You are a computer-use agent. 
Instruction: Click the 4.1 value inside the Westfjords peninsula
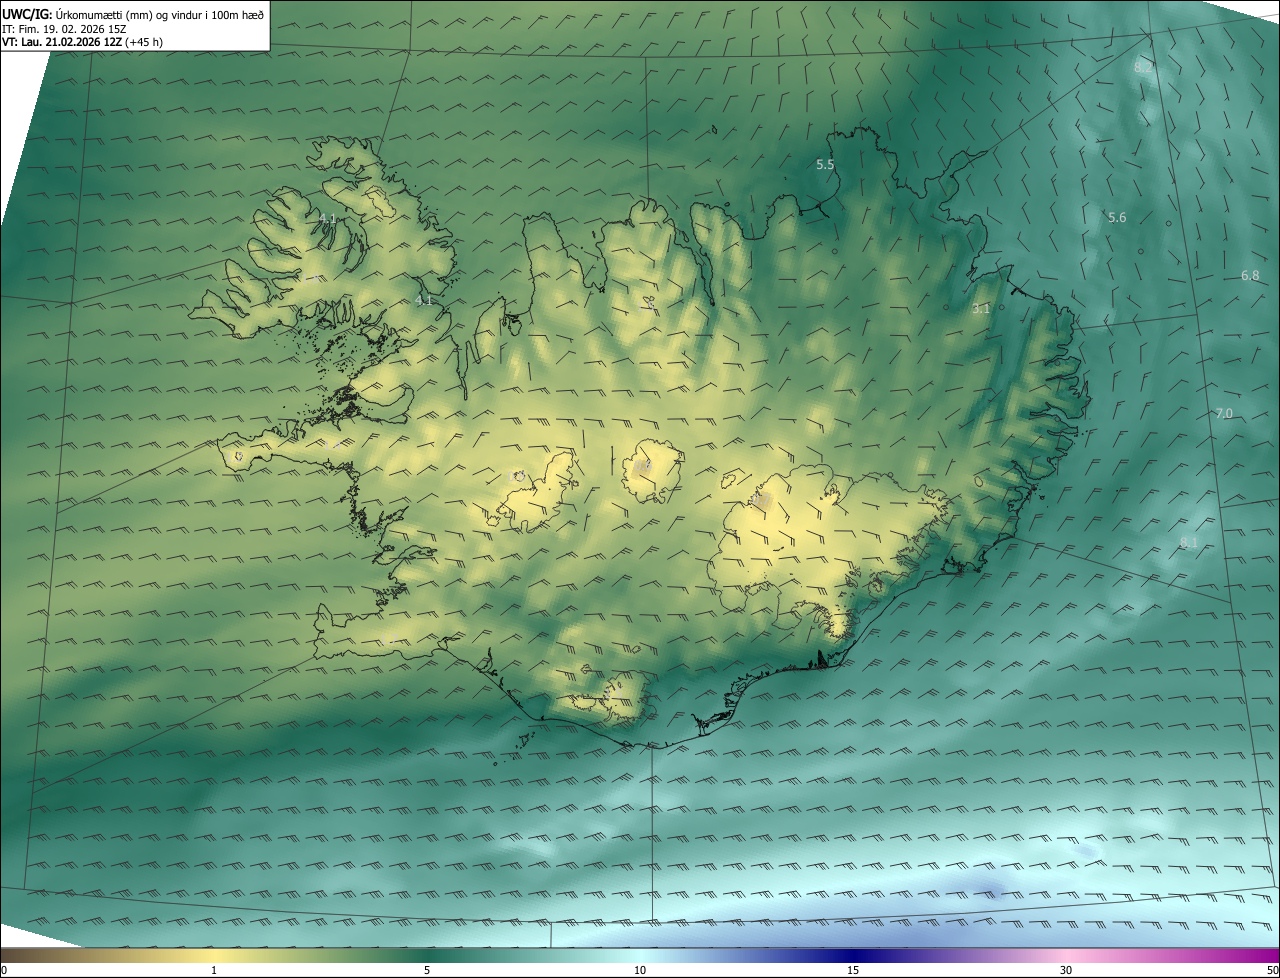tap(327, 219)
